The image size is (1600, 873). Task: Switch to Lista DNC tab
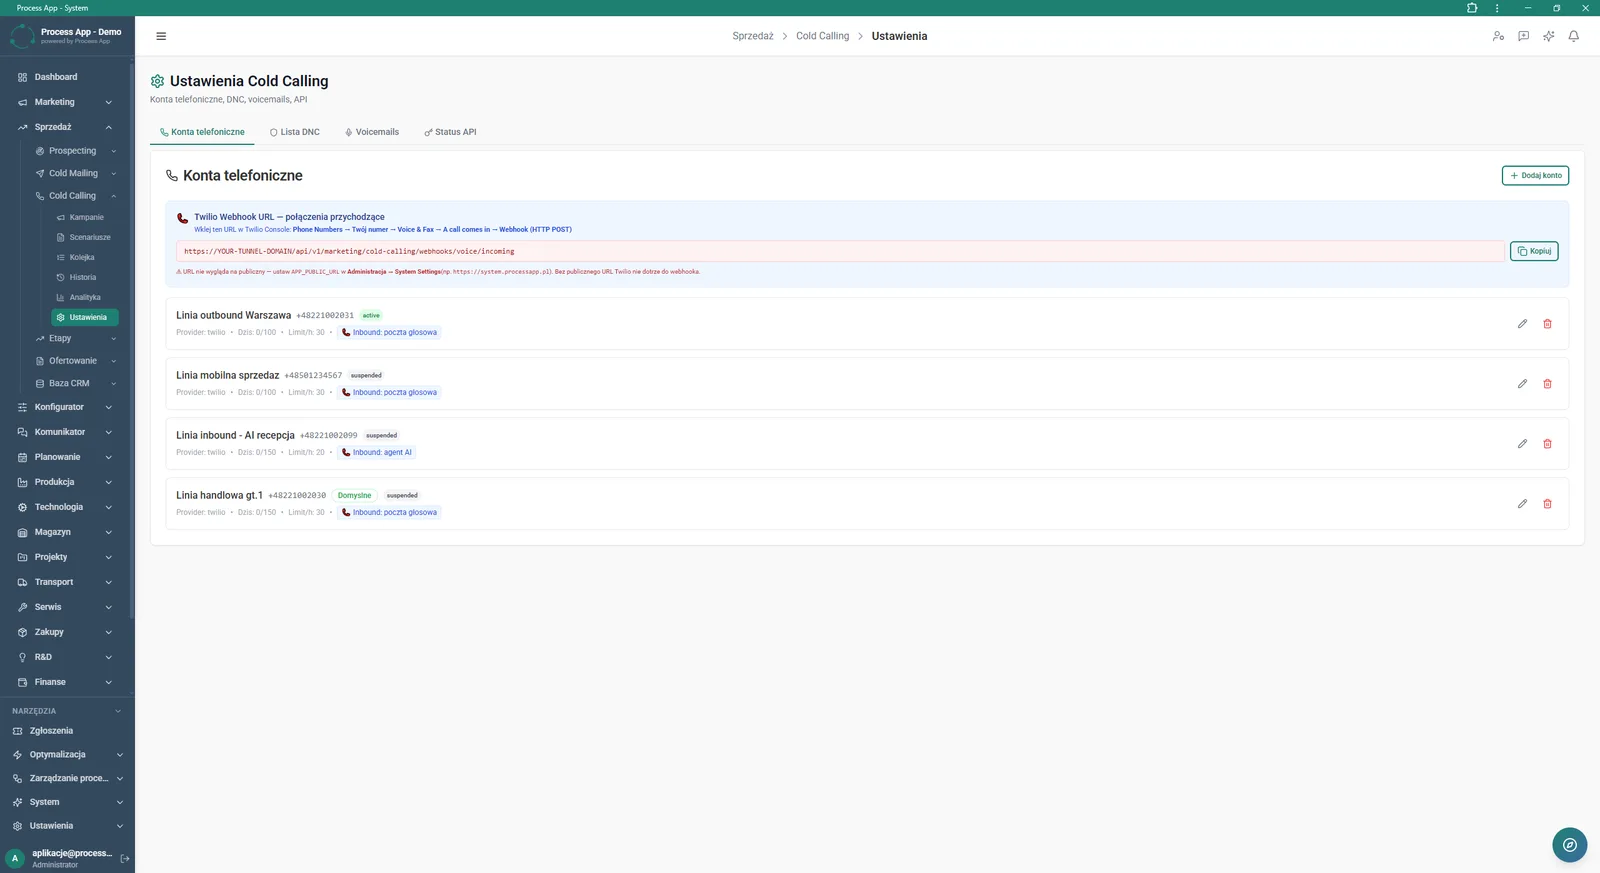point(295,132)
